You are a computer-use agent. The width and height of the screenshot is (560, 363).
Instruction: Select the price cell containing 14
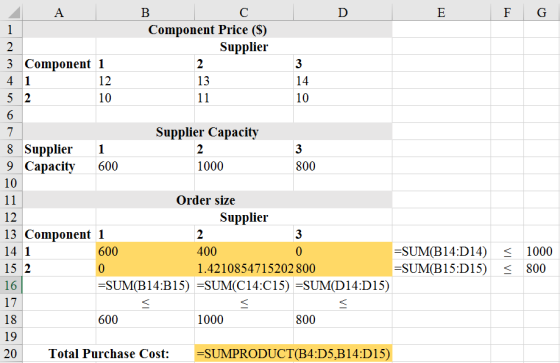(343, 81)
